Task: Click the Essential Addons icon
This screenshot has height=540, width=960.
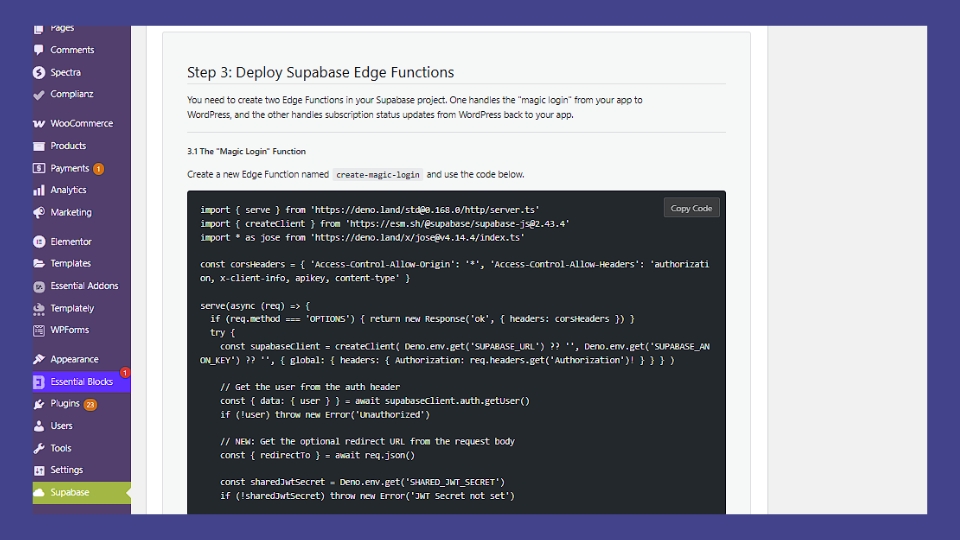Action: point(39,286)
